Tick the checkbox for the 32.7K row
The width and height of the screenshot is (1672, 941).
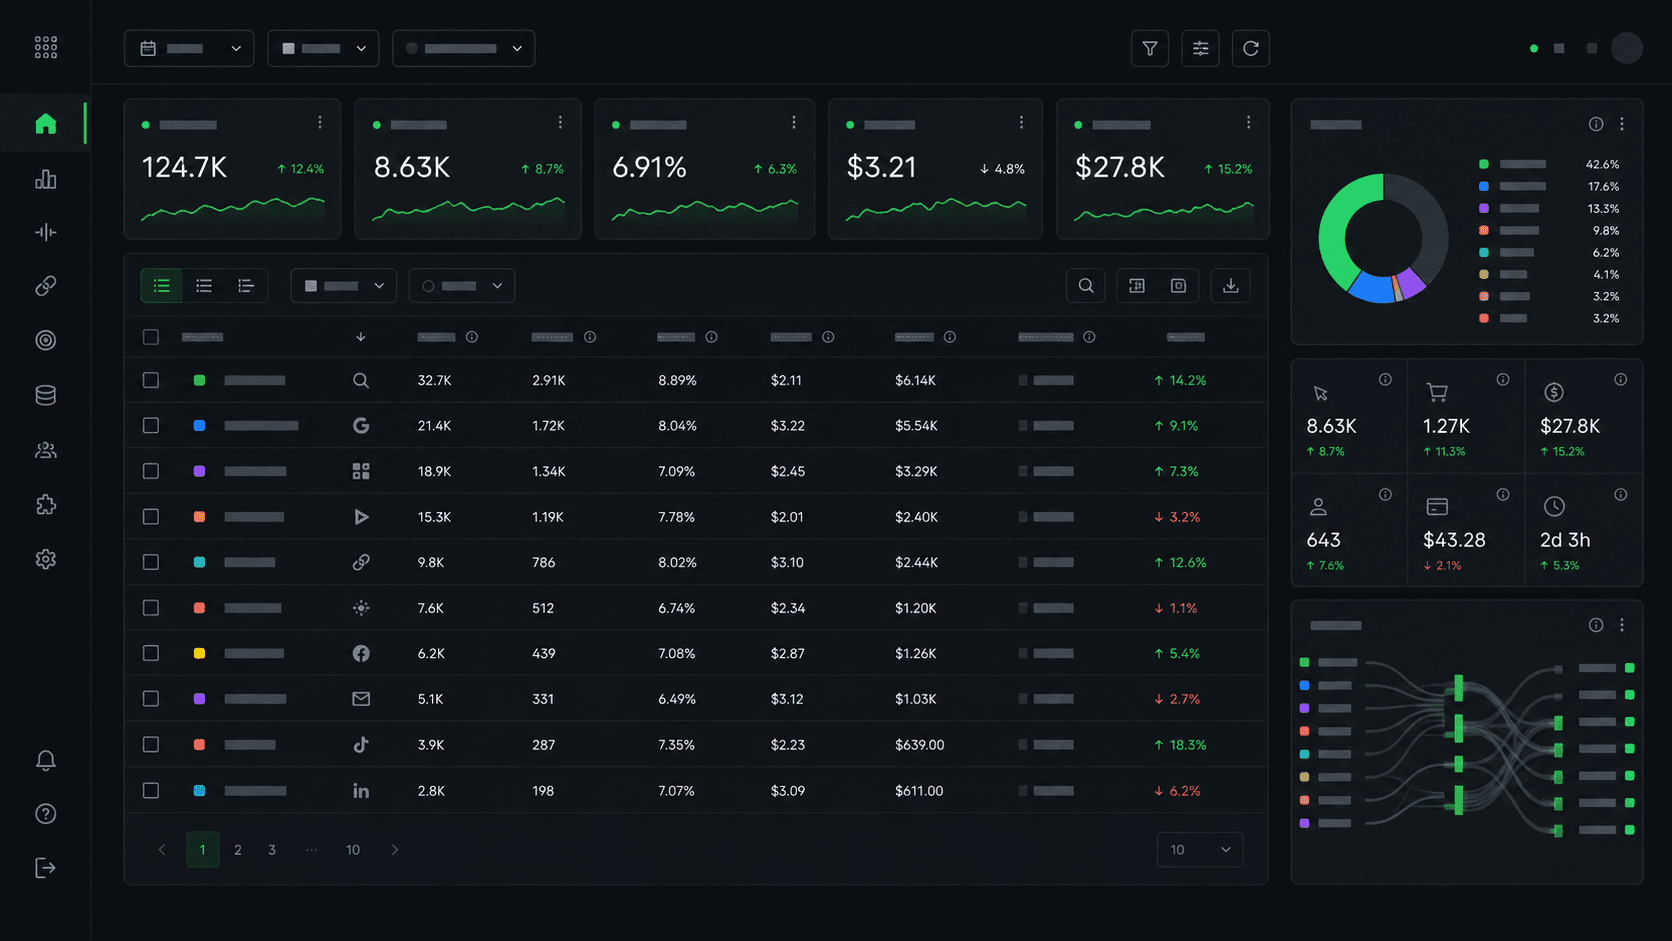[x=151, y=380]
